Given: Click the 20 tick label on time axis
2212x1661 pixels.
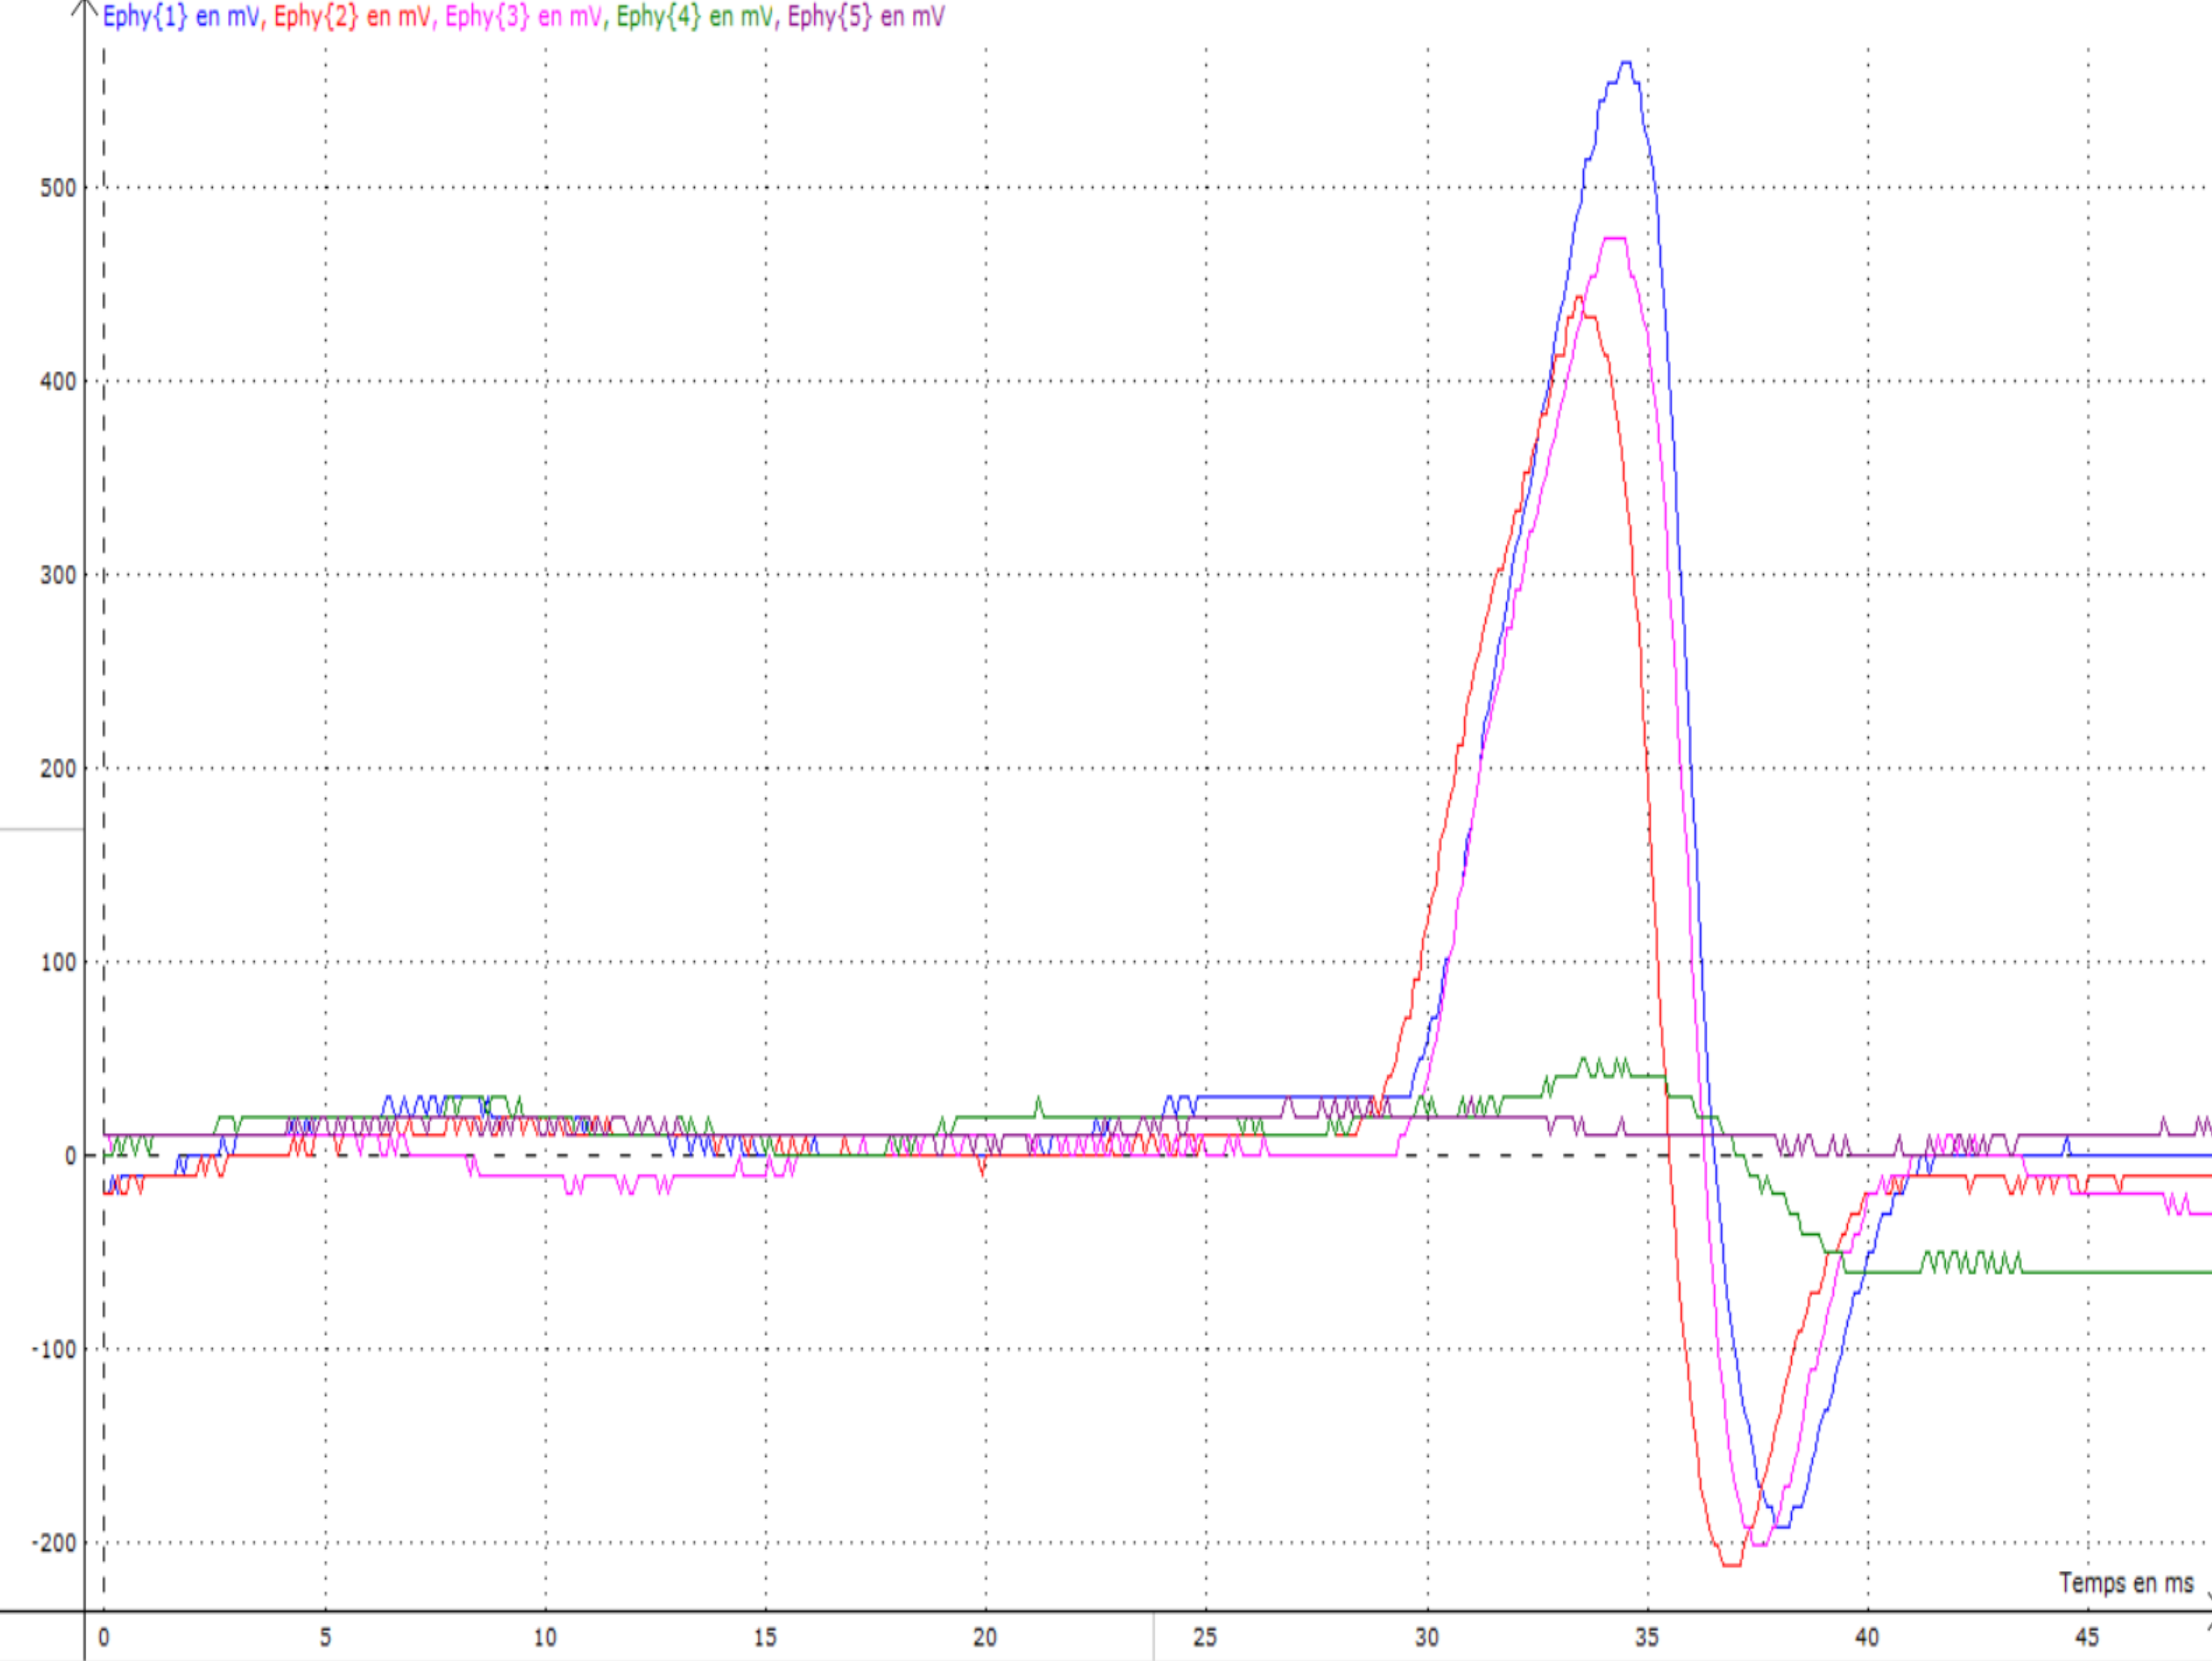Looking at the screenshot, I should (x=985, y=1638).
